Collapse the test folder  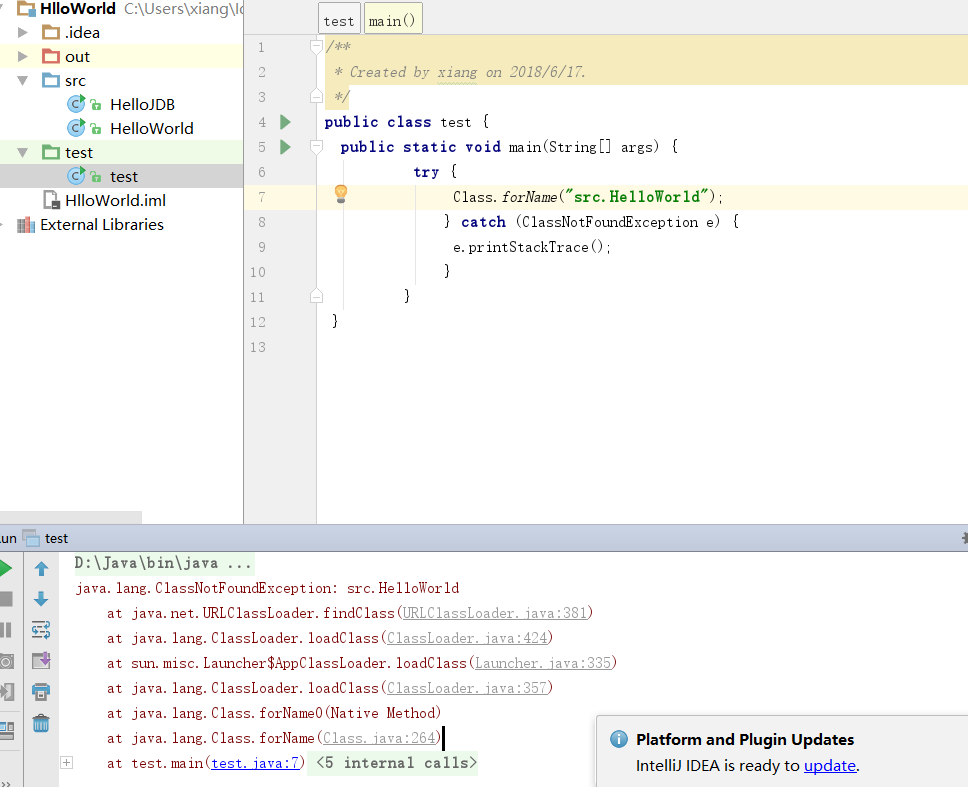click(x=22, y=152)
